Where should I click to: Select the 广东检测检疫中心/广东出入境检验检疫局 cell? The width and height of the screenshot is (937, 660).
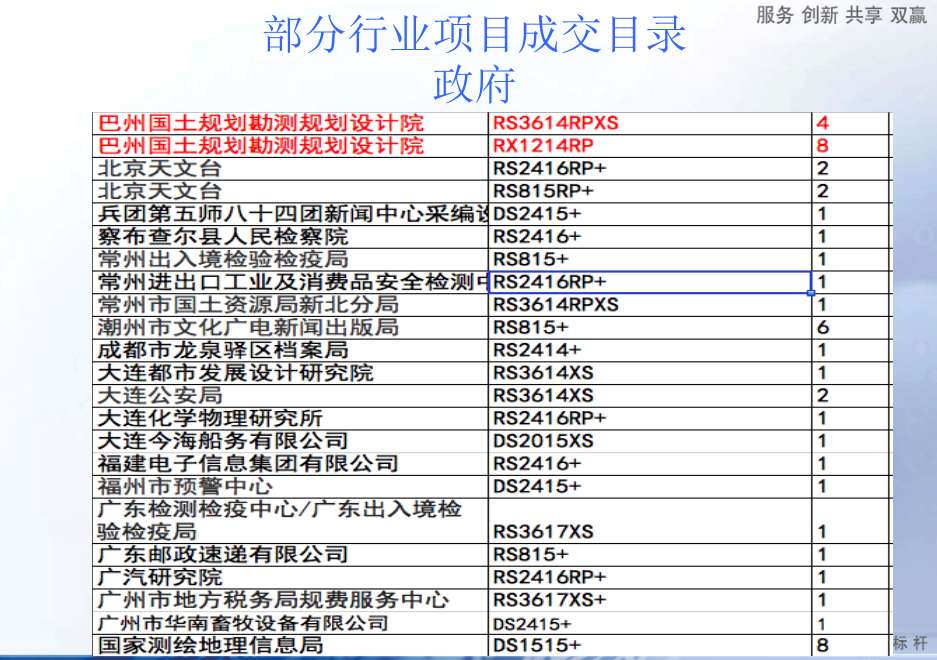[x=290, y=521]
